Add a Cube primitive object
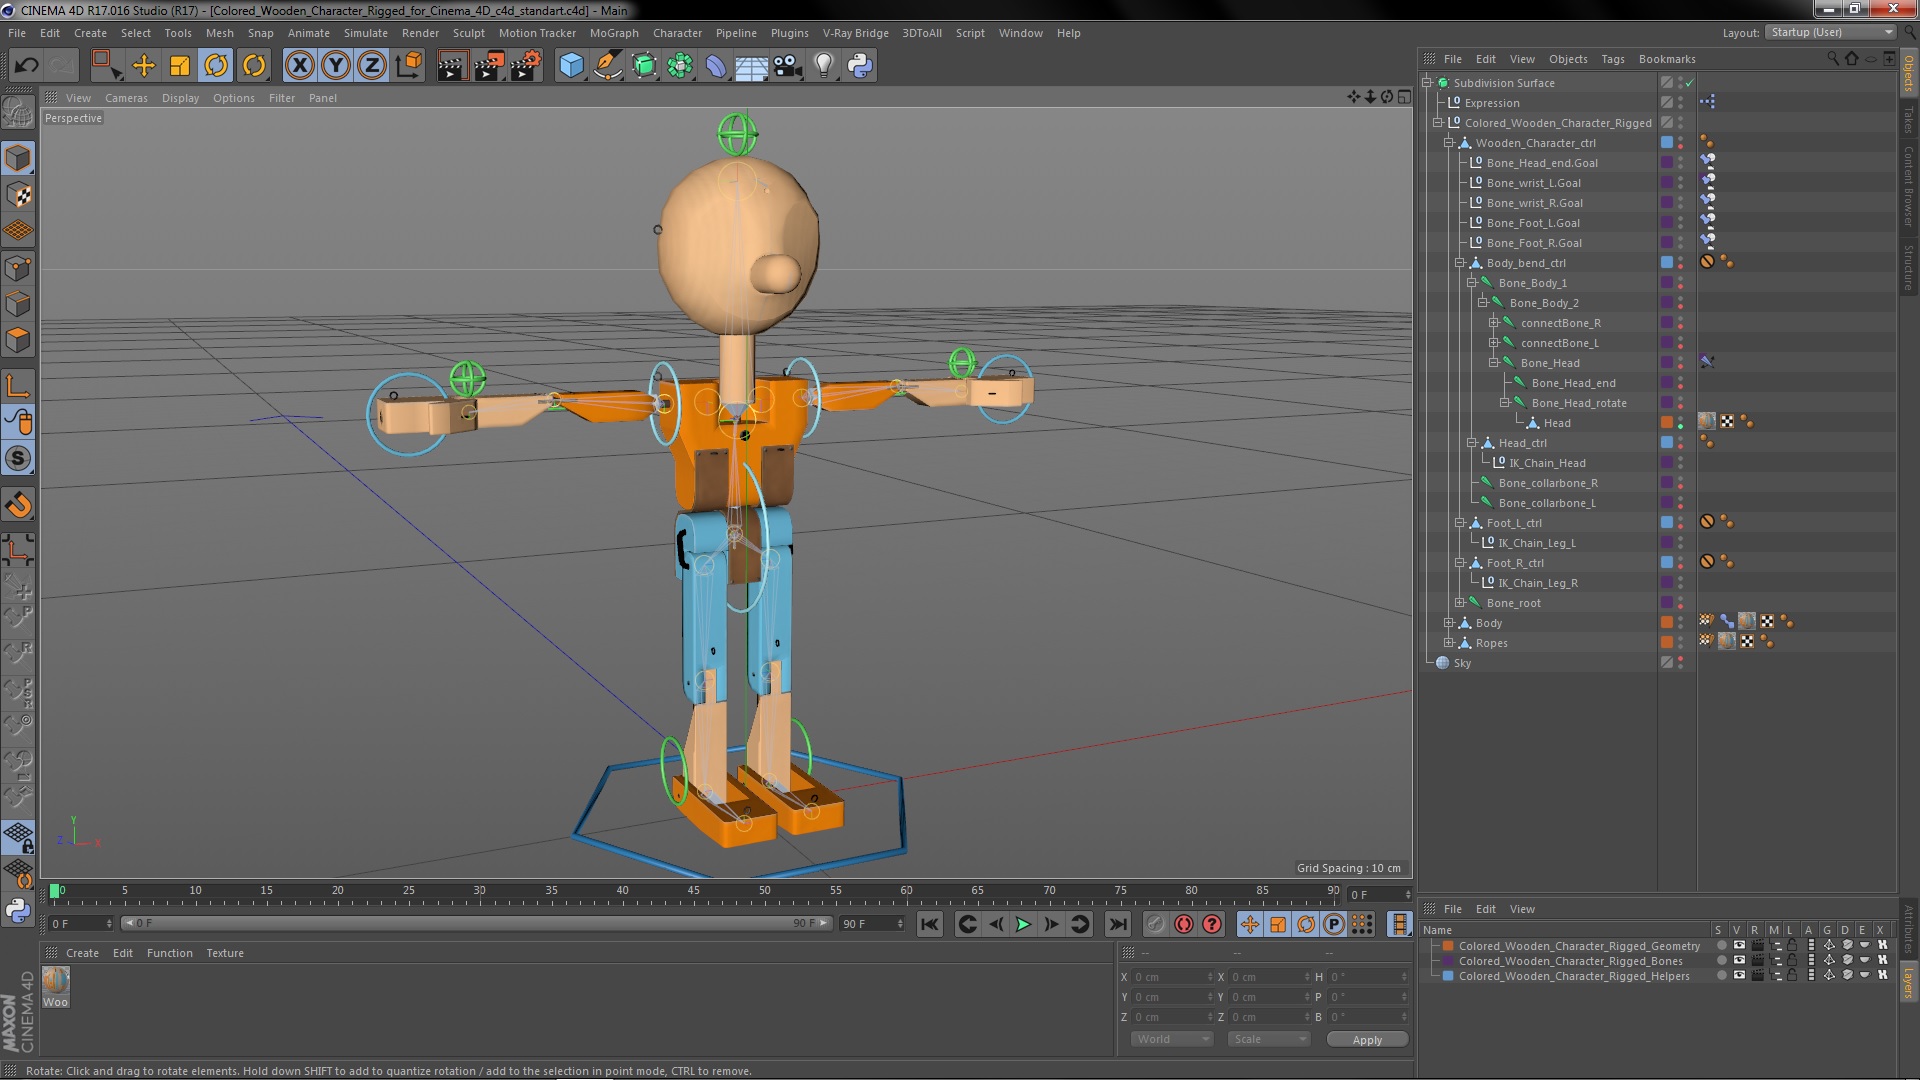The width and height of the screenshot is (1920, 1080). tap(571, 66)
